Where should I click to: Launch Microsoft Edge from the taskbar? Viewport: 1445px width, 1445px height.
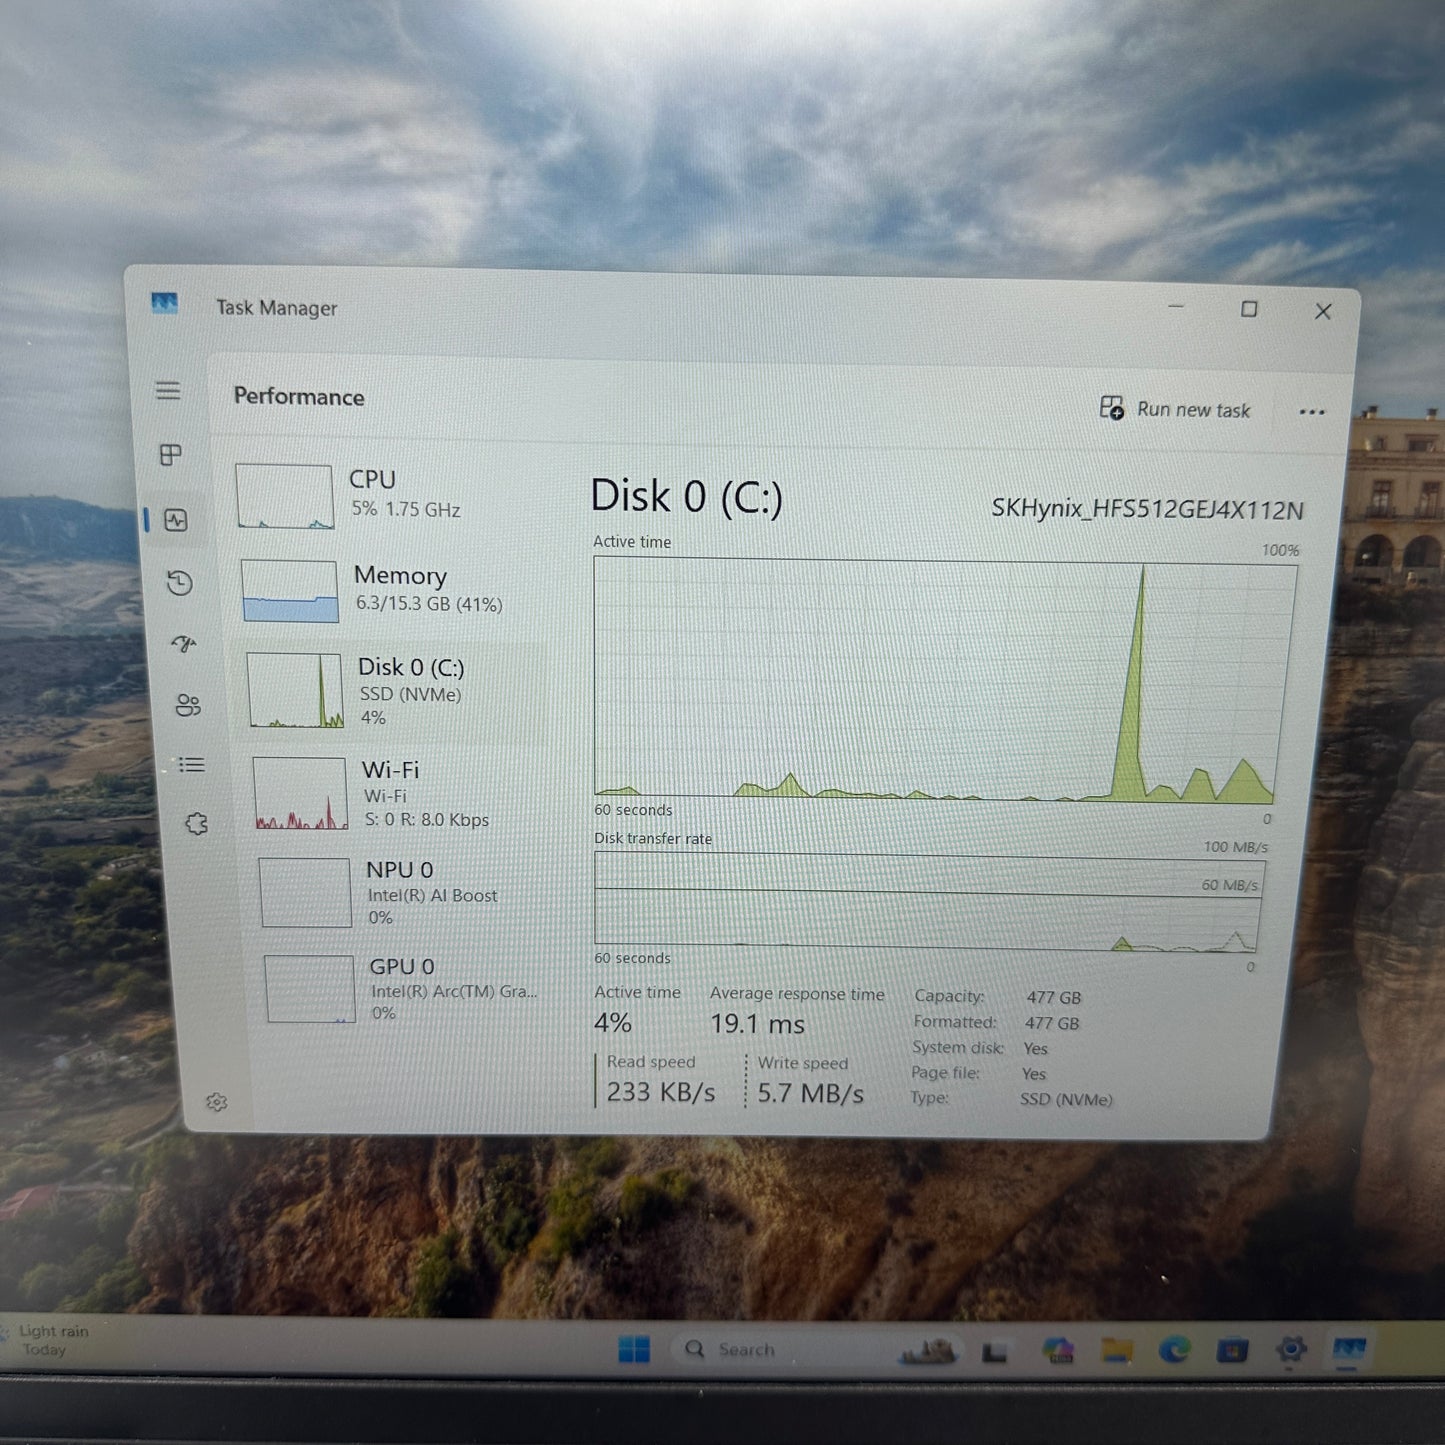[1174, 1351]
